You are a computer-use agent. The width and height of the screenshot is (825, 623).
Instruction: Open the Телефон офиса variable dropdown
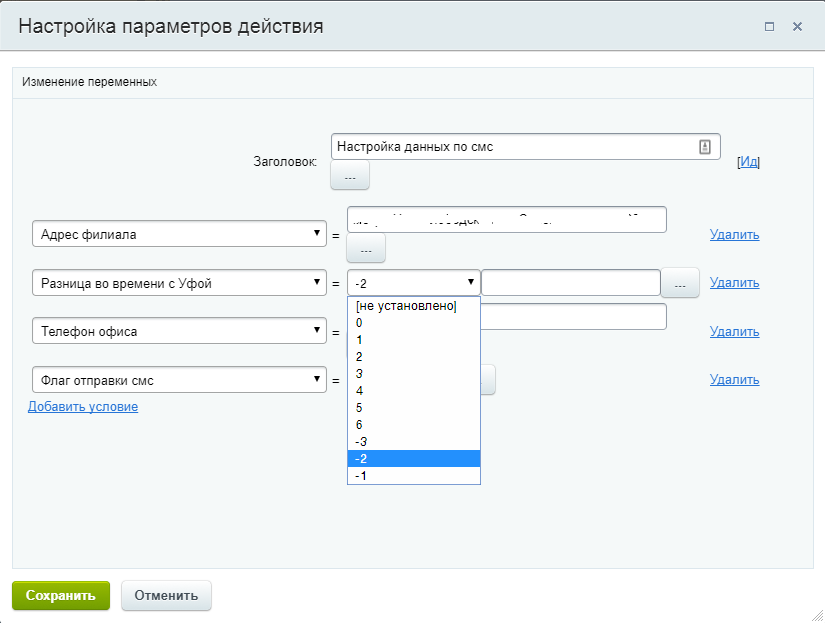179,331
